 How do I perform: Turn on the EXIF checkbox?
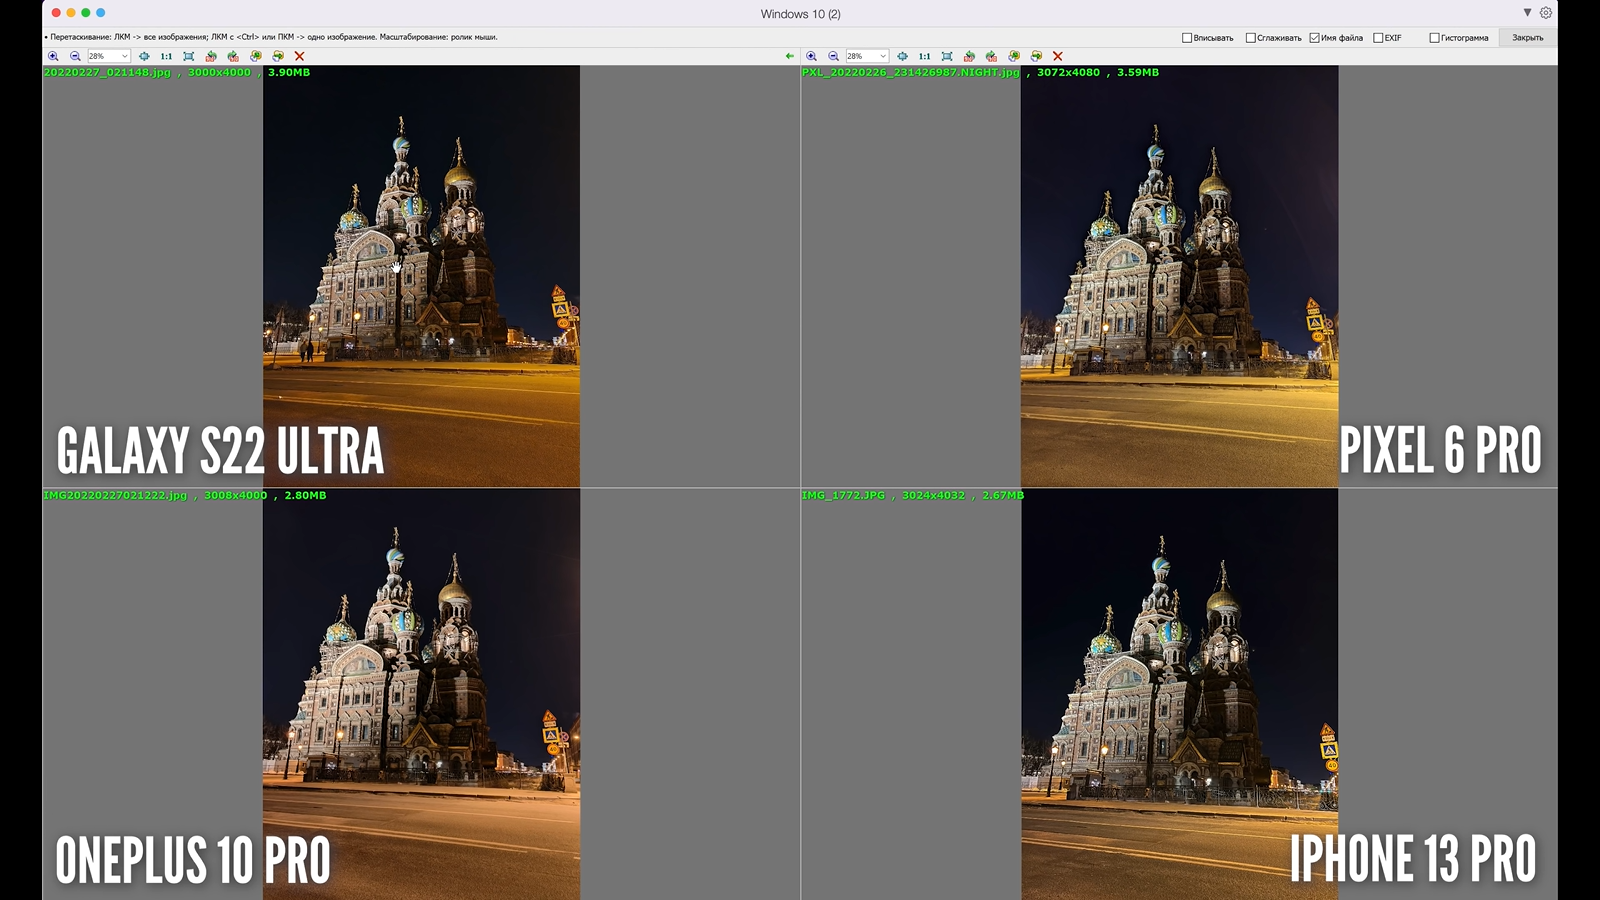1378,38
